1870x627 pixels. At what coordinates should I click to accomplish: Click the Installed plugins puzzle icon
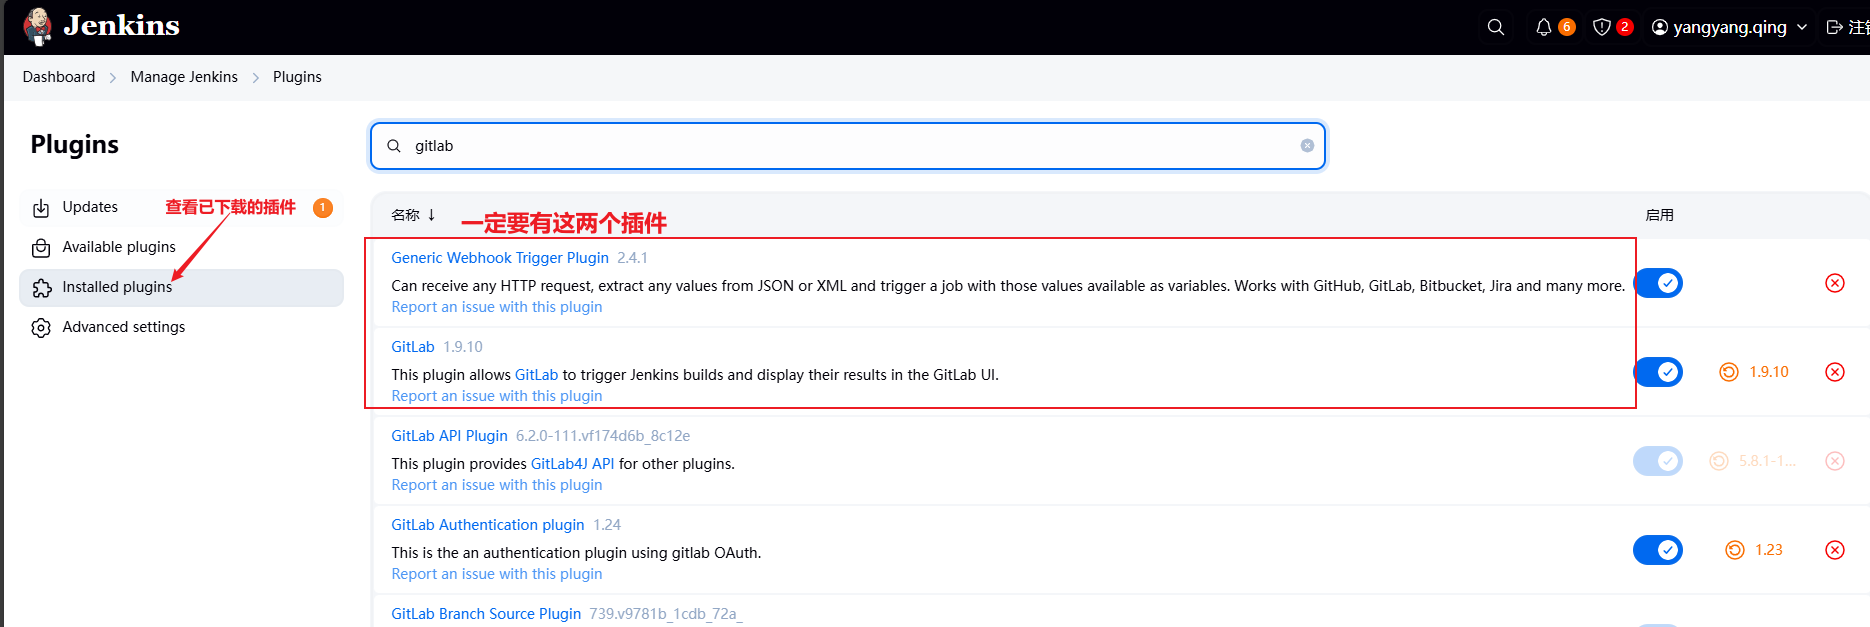coord(41,288)
